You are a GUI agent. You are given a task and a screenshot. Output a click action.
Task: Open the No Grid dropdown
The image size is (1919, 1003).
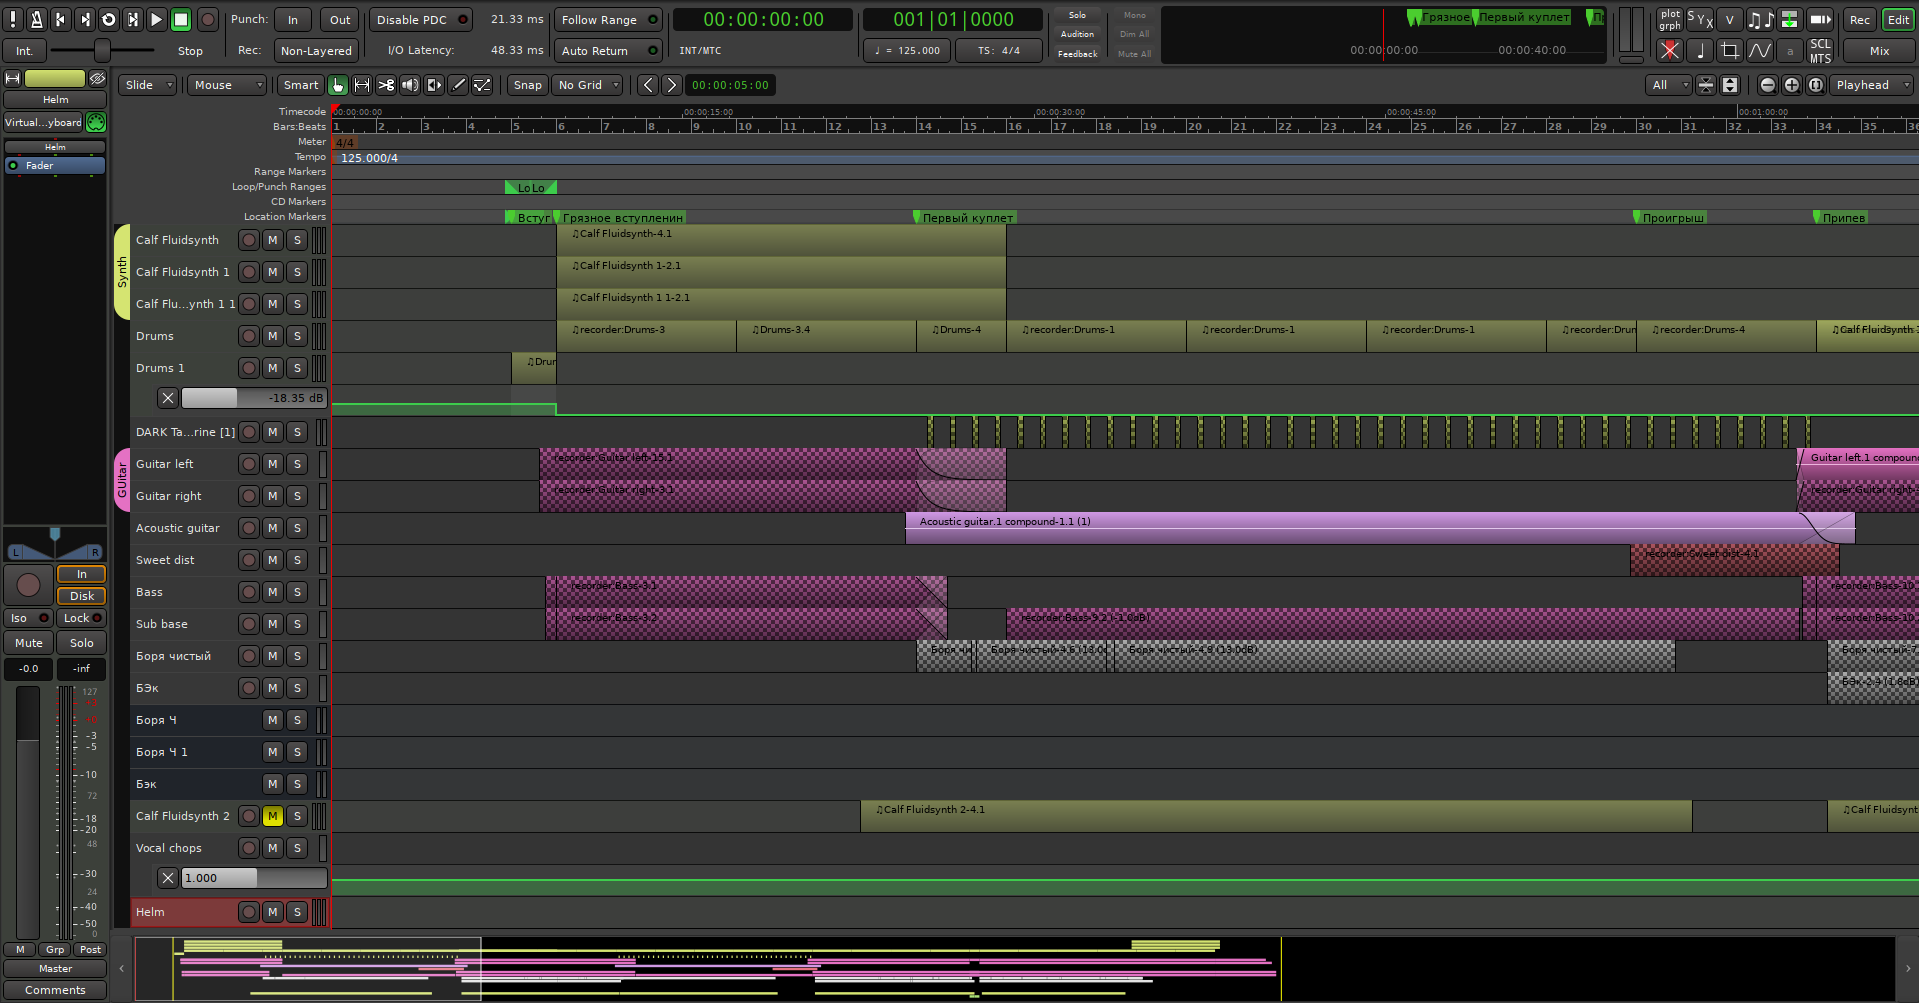(588, 85)
